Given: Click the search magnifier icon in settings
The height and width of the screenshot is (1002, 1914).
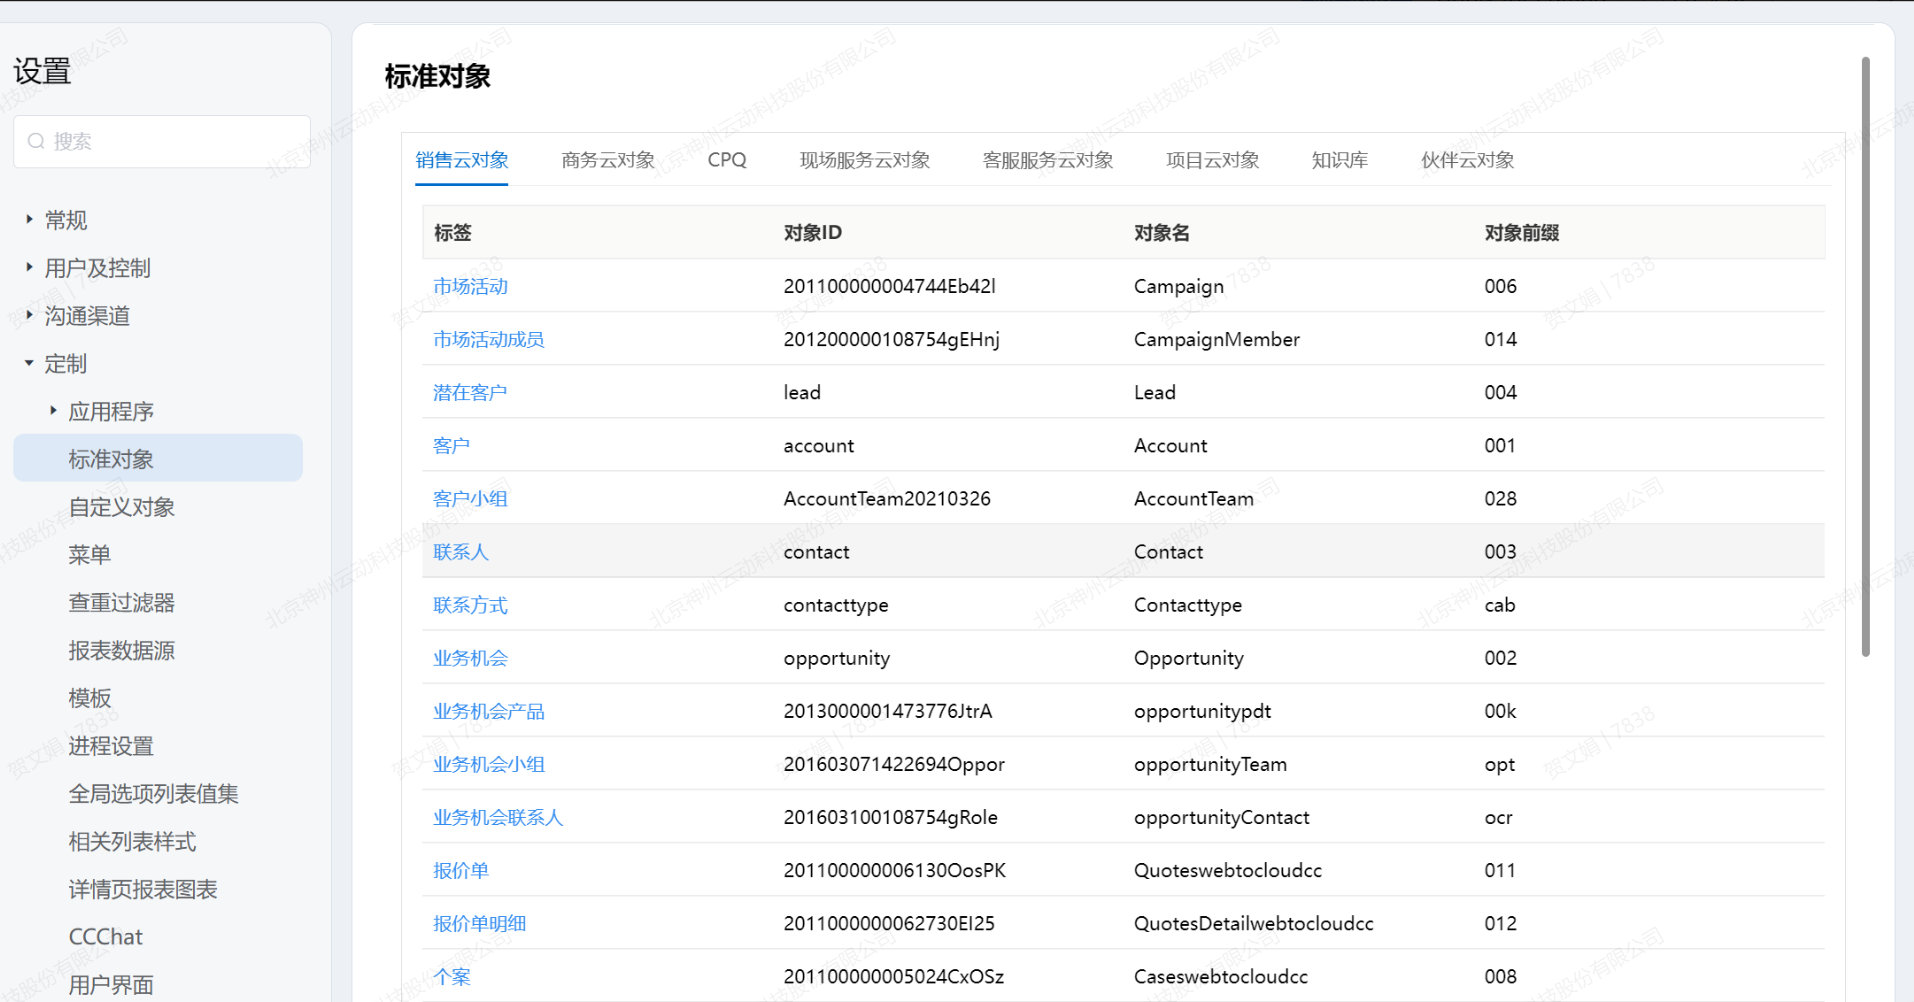Looking at the screenshot, I should click(36, 141).
